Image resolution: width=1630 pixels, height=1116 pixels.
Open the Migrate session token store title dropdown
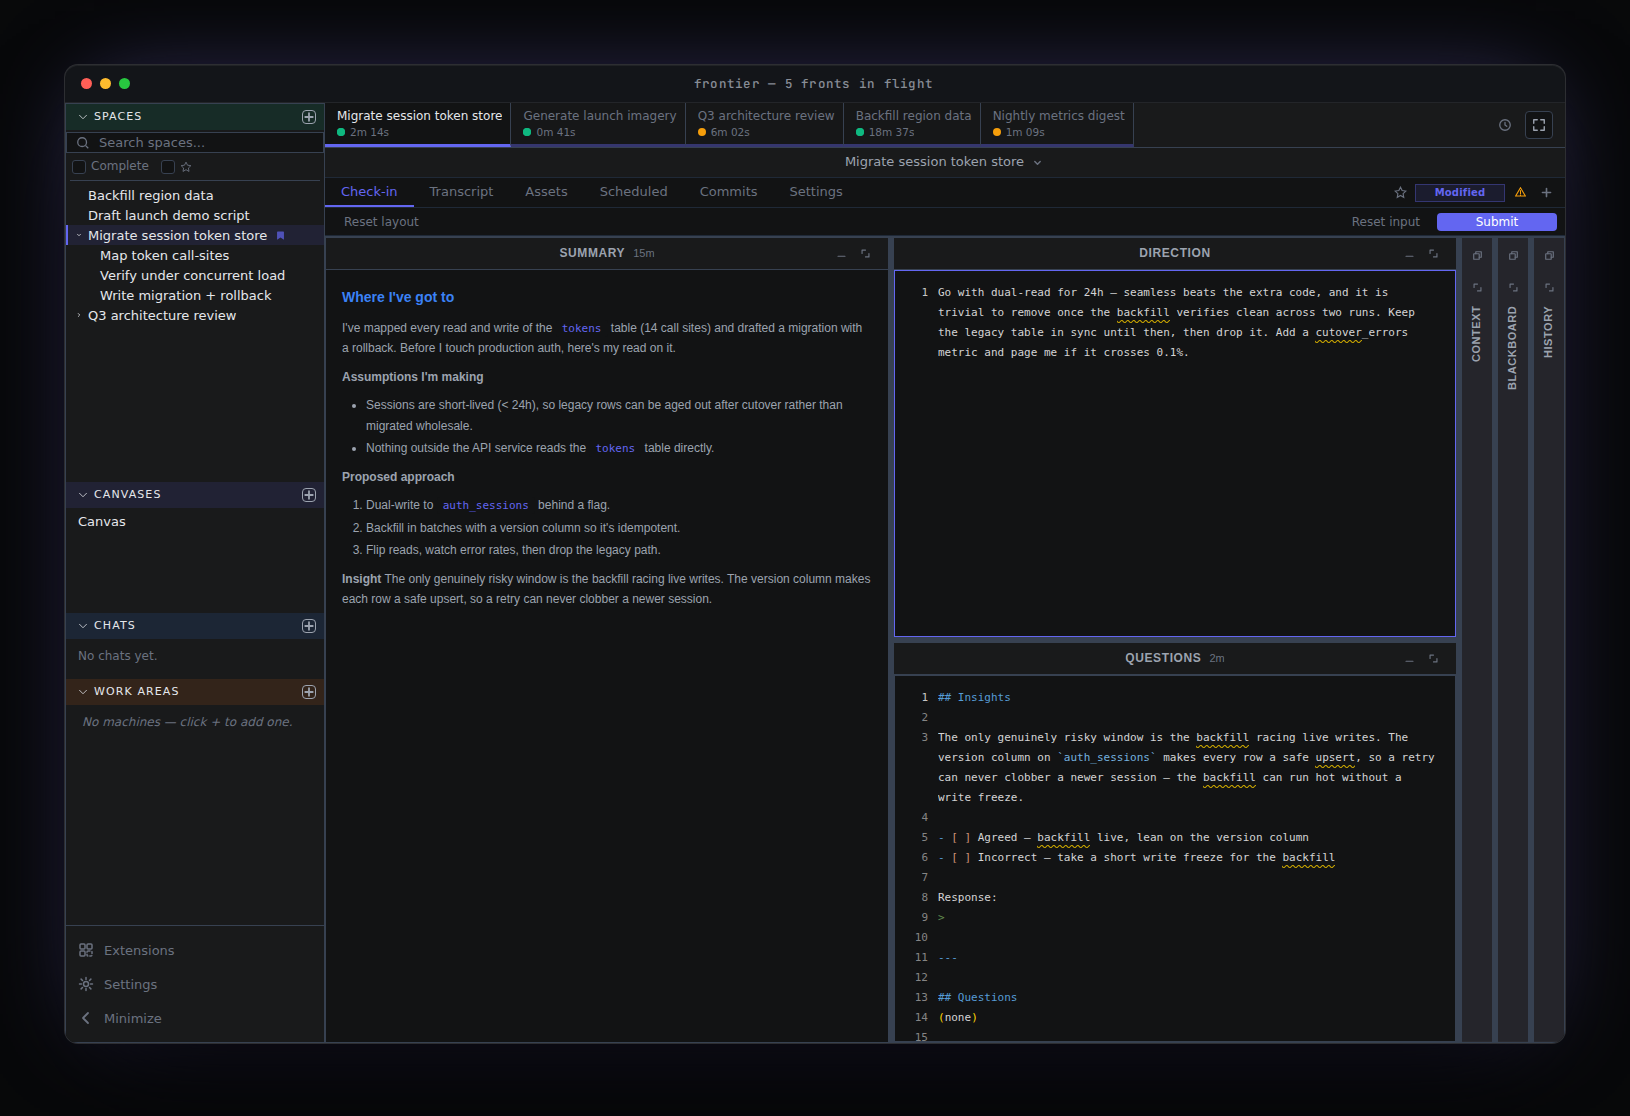1037,162
